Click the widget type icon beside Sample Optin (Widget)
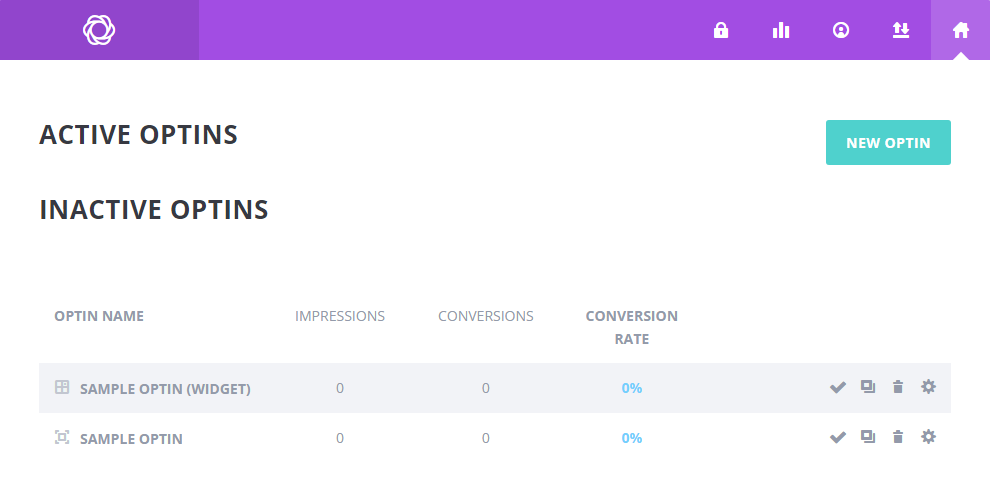990x490 pixels. click(62, 387)
